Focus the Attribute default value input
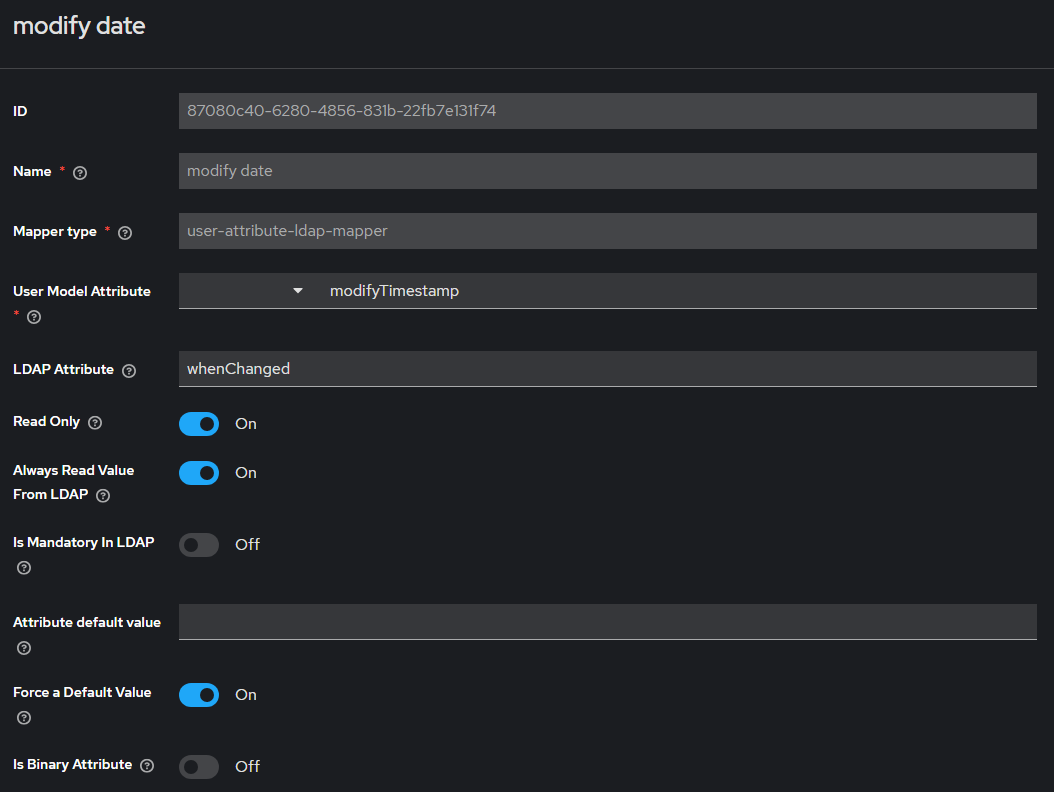Screen dimensions: 1054x792 [607, 621]
